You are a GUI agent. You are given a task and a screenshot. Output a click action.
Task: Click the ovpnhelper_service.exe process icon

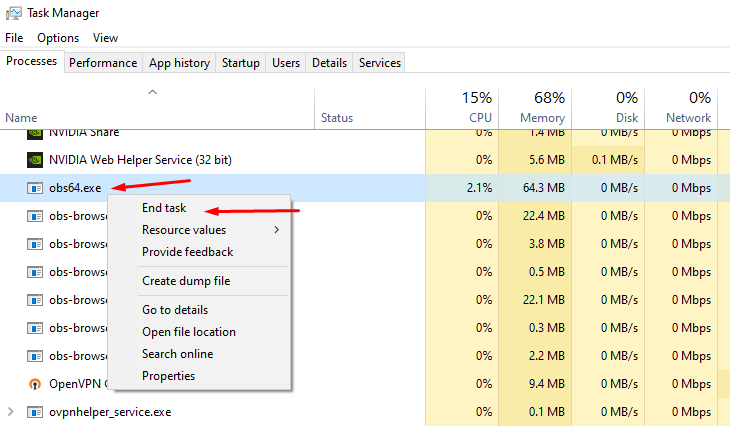point(35,412)
